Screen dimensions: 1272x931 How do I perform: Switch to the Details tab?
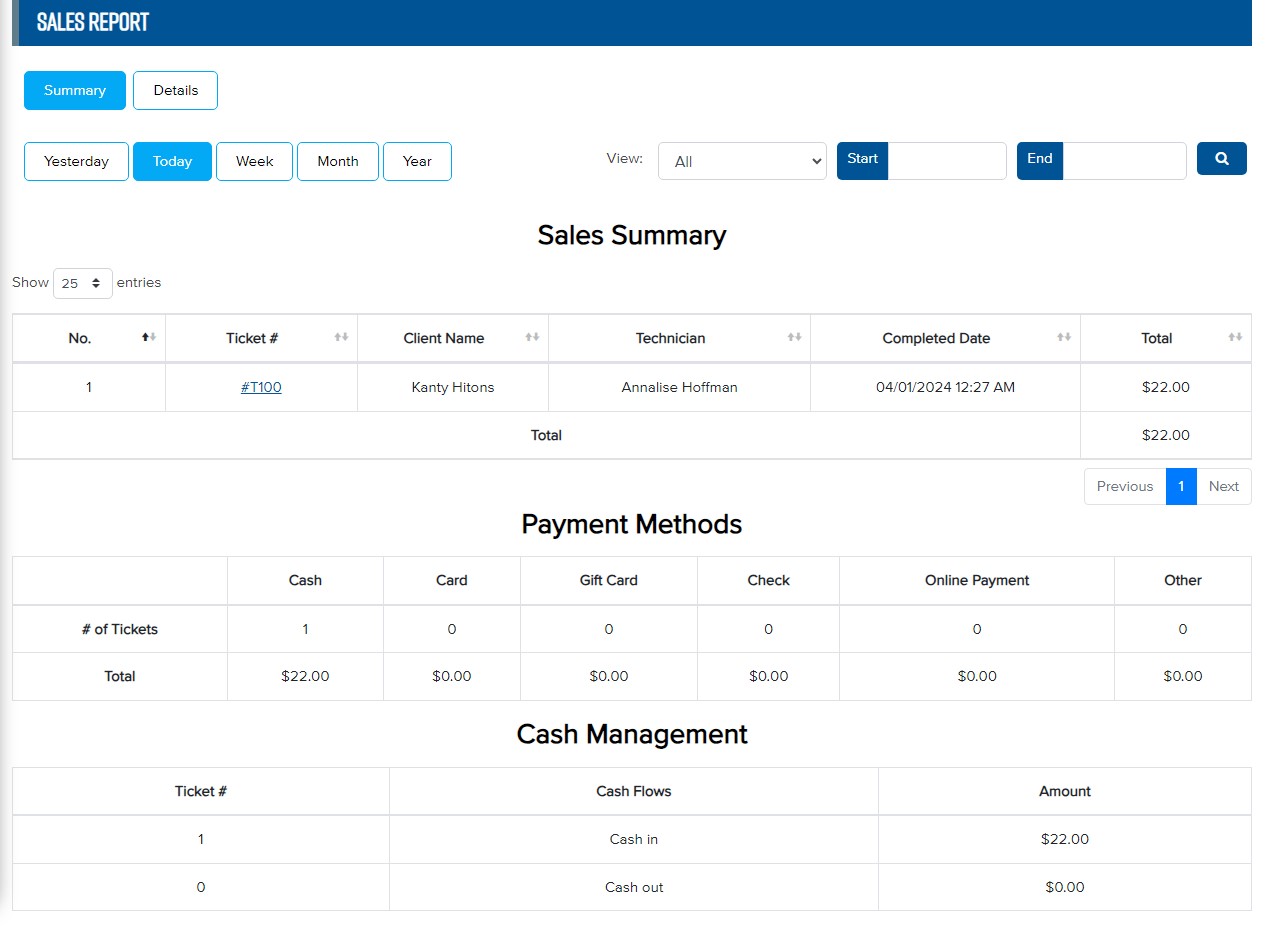coord(175,90)
